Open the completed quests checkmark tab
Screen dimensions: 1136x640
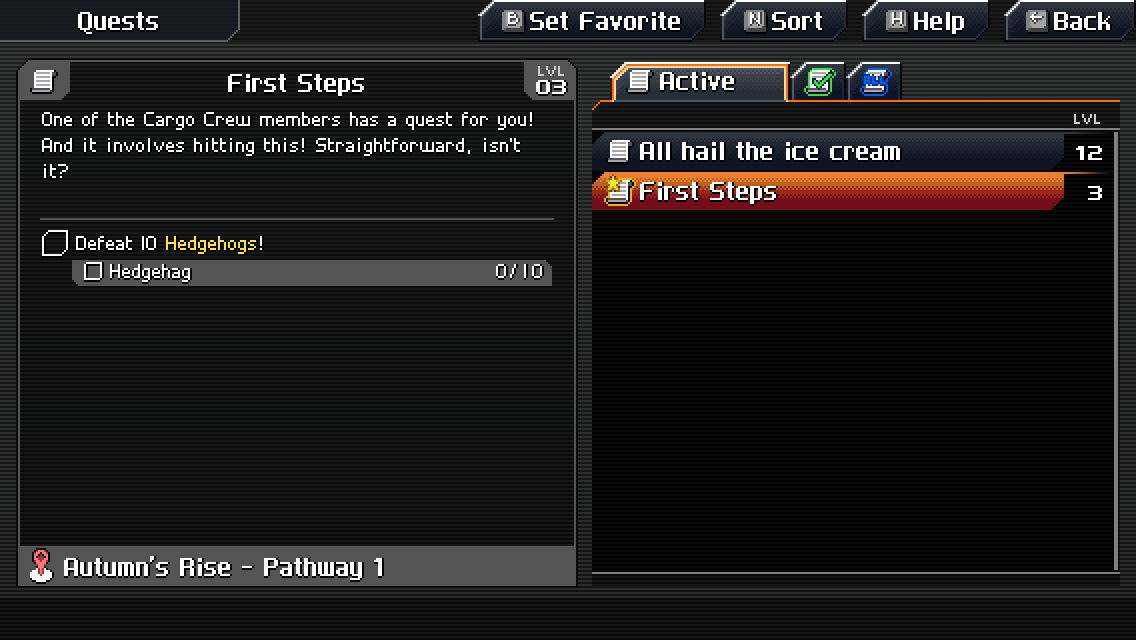(819, 82)
